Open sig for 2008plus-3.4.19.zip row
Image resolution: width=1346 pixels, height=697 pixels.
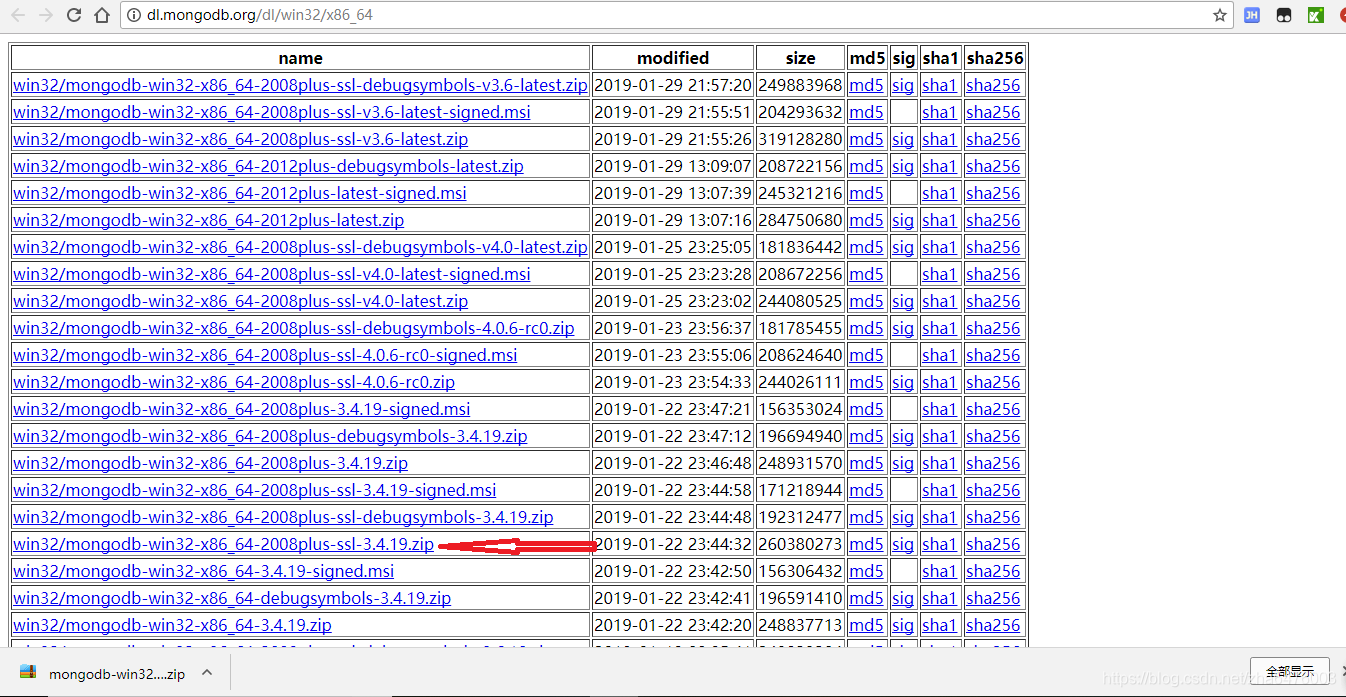pyautogui.click(x=903, y=463)
